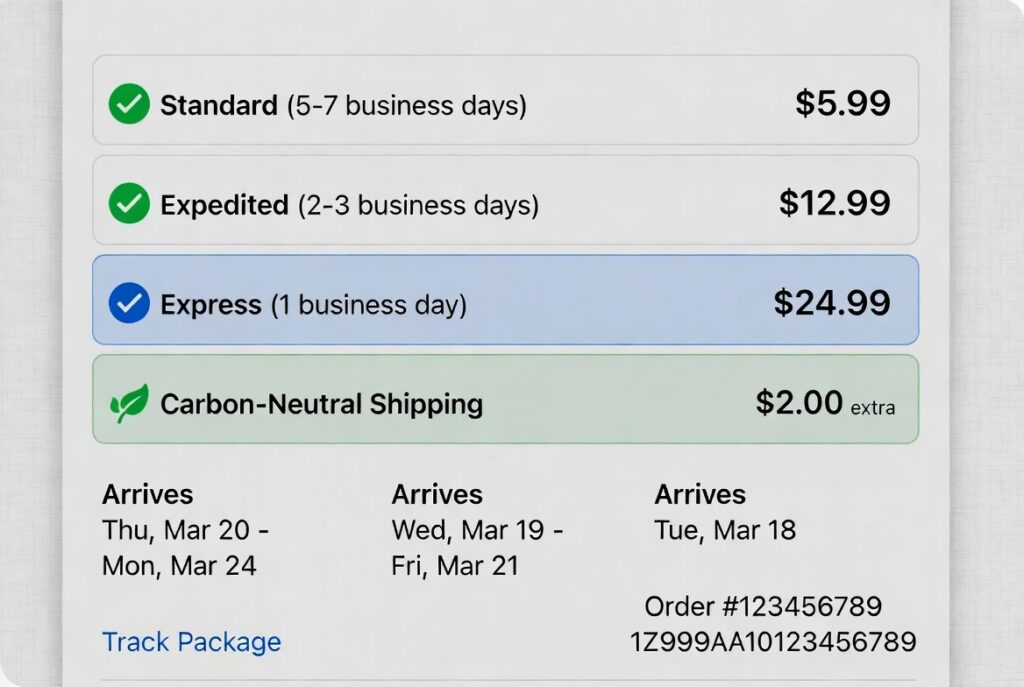This screenshot has width=1024, height=687.
Task: Open the Track Package link
Action: tap(191, 641)
